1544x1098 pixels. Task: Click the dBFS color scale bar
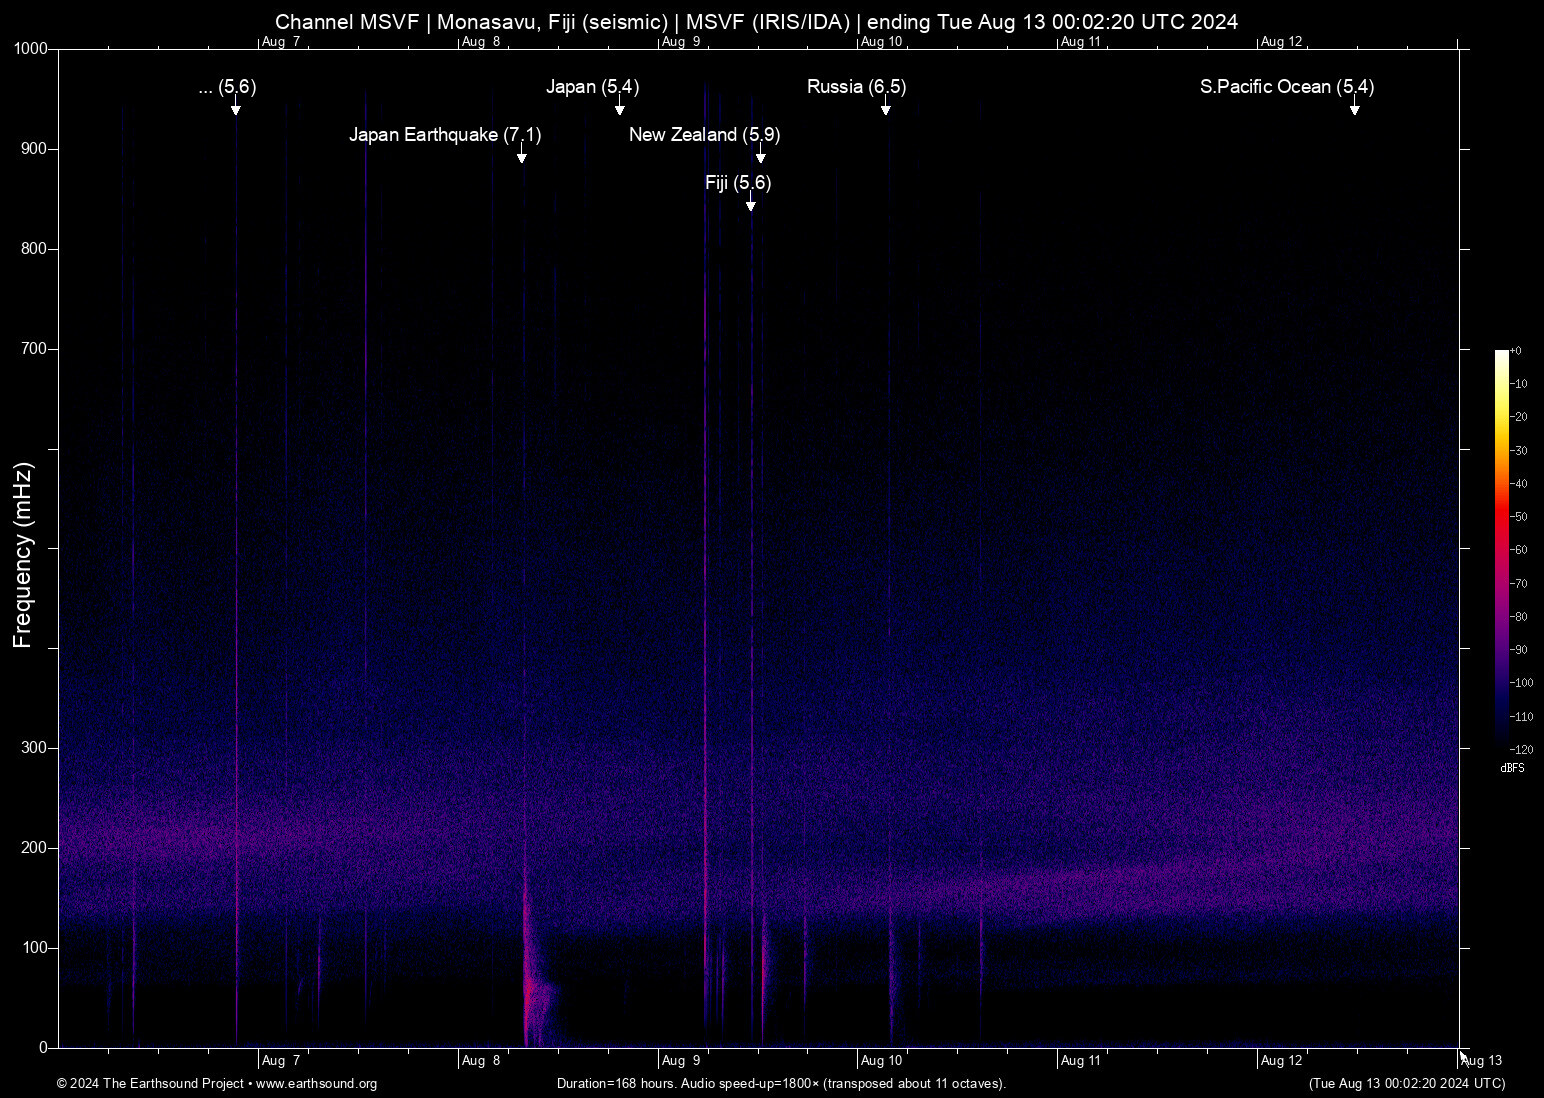(x=1501, y=548)
